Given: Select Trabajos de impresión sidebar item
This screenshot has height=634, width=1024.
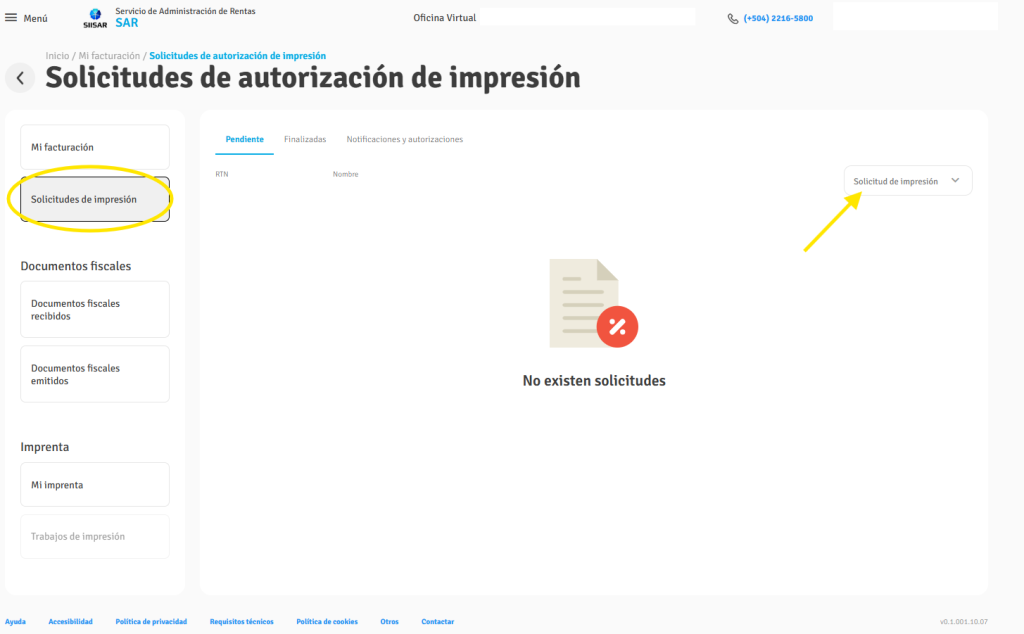Looking at the screenshot, I should click(95, 536).
